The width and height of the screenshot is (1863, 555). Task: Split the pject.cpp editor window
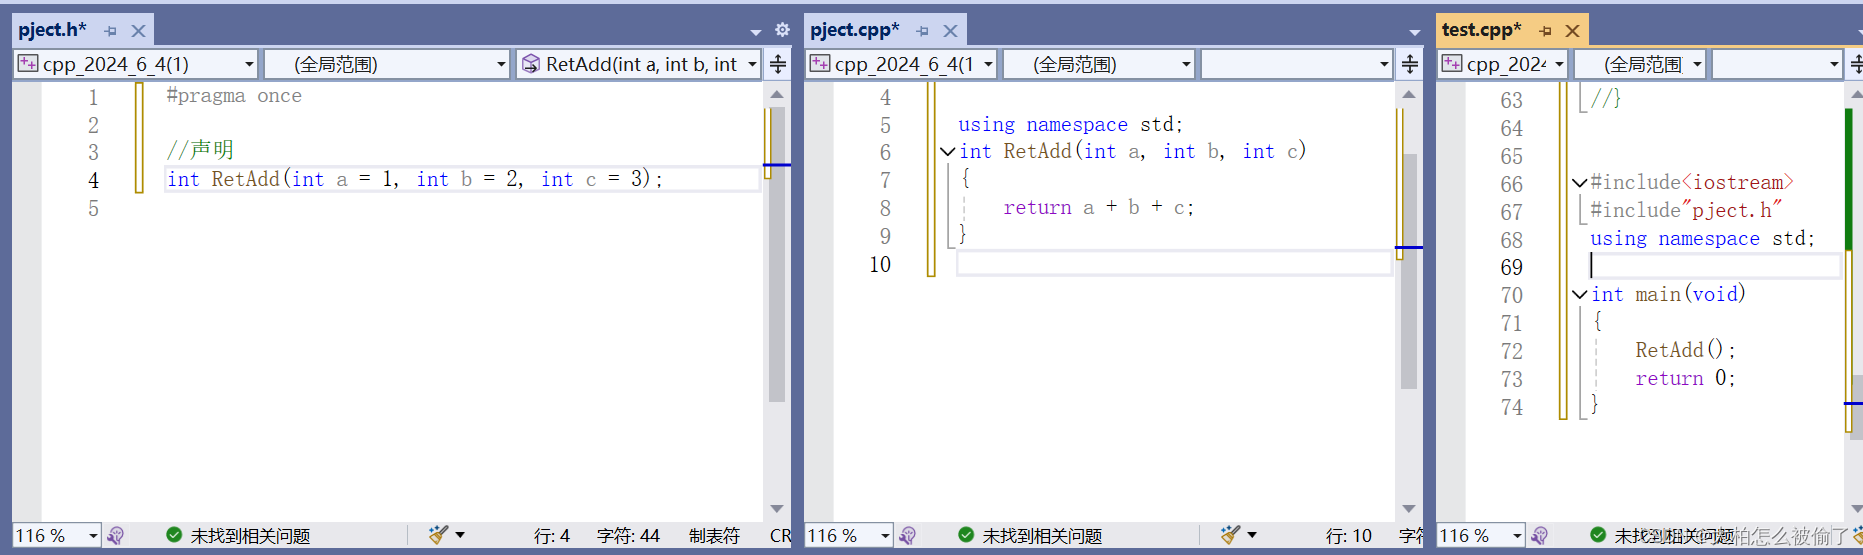1409,64
